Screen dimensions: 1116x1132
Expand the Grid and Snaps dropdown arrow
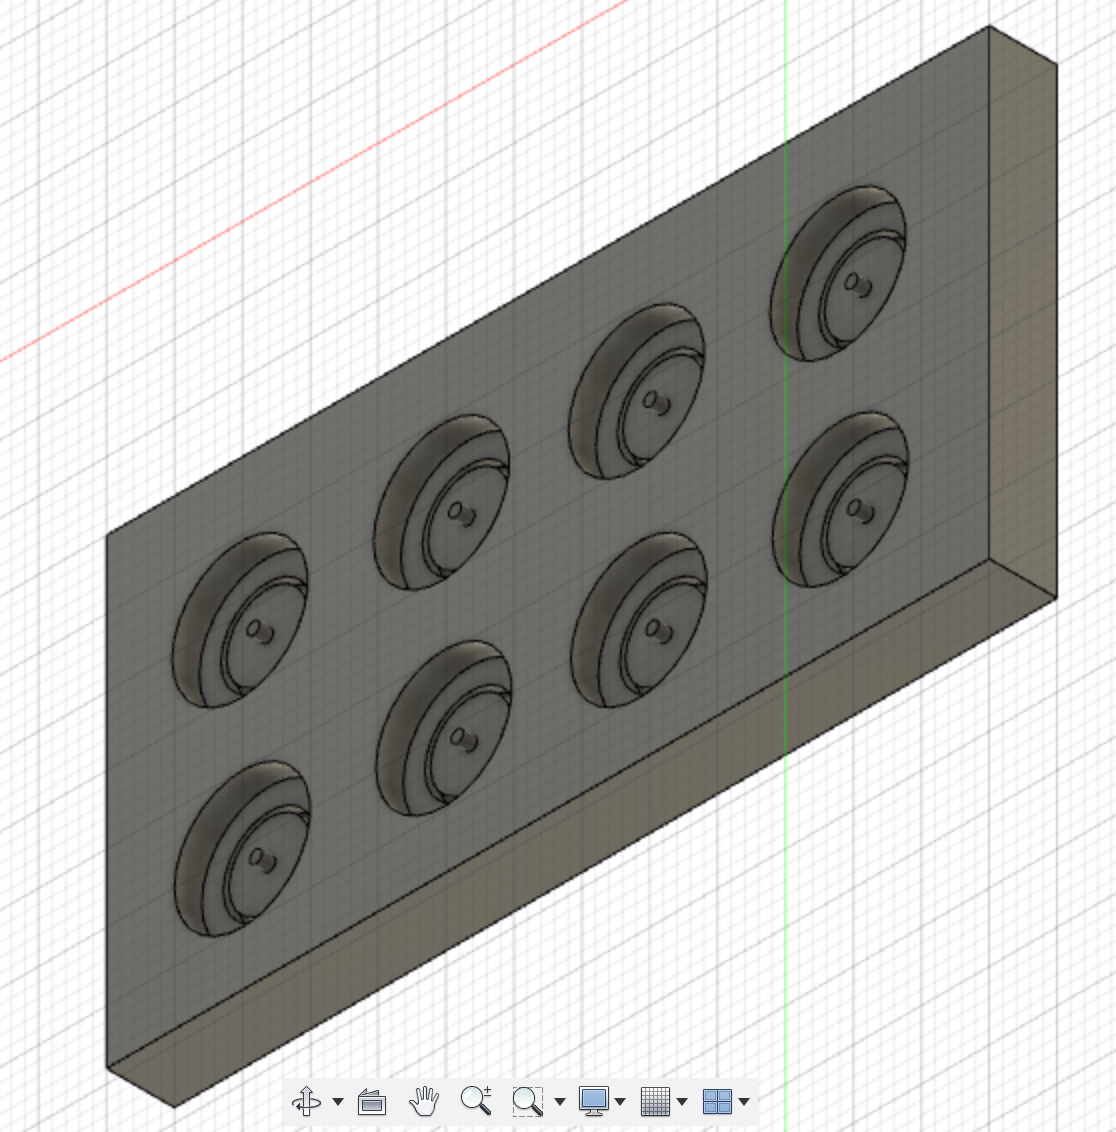point(682,1102)
